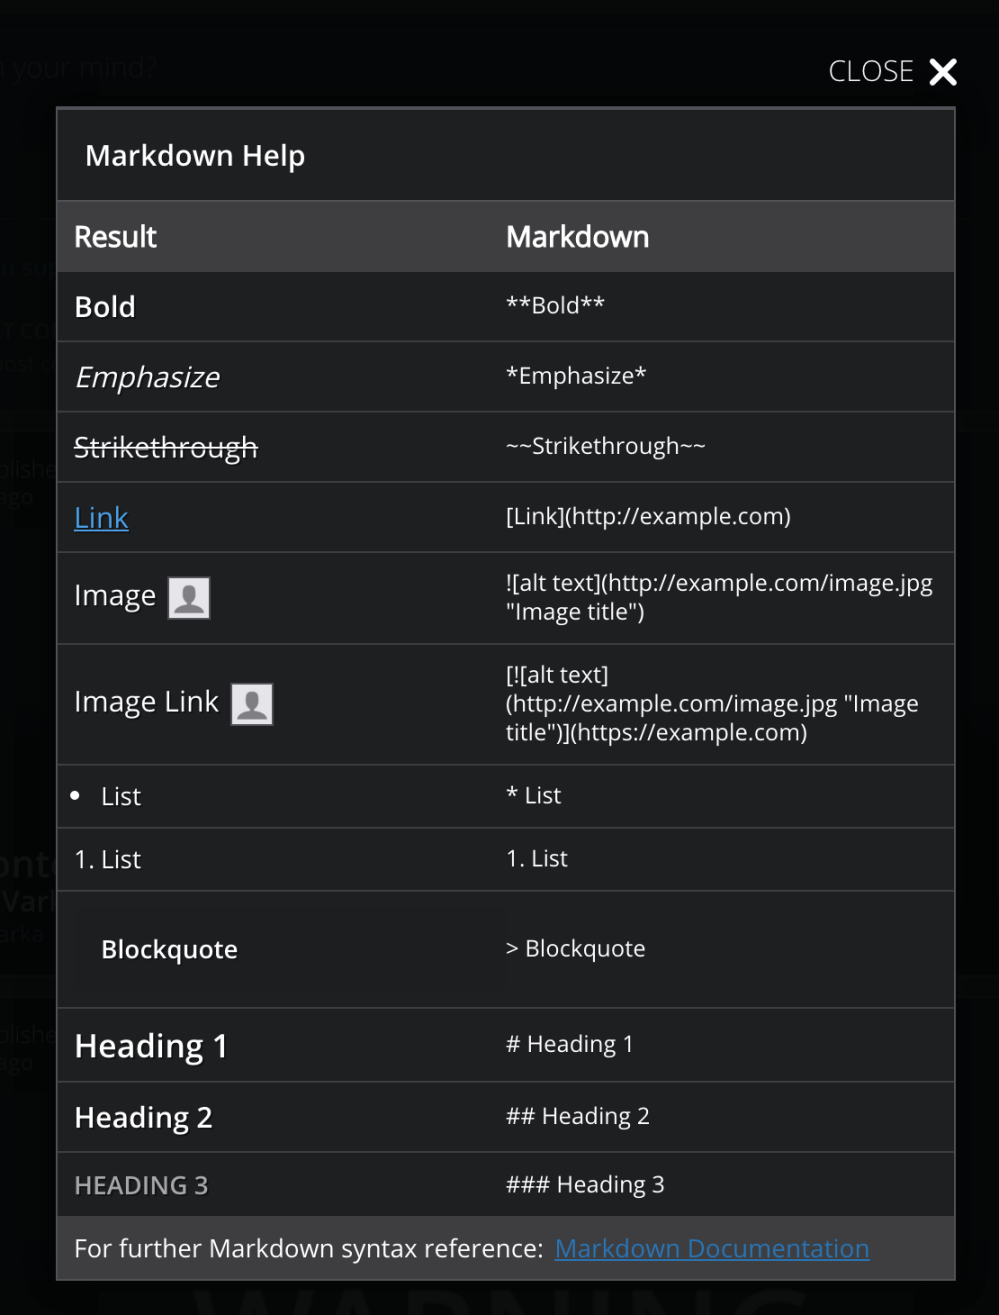Viewport: 999px width, 1315px height.
Task: Open the Markdown Documentation reference link
Action: click(711, 1248)
